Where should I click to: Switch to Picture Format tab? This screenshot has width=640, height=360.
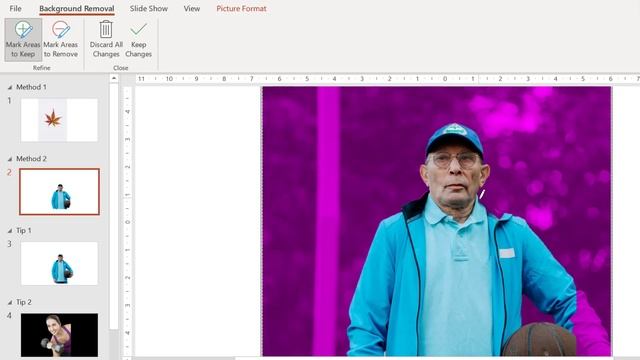(x=241, y=9)
